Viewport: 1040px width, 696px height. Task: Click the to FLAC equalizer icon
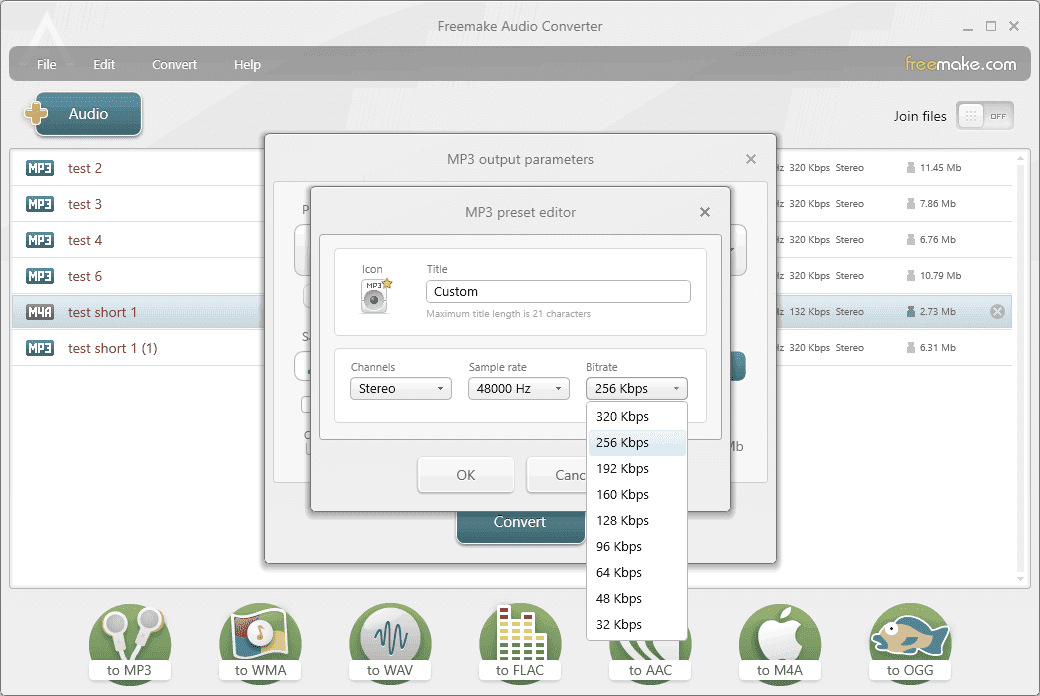point(520,642)
